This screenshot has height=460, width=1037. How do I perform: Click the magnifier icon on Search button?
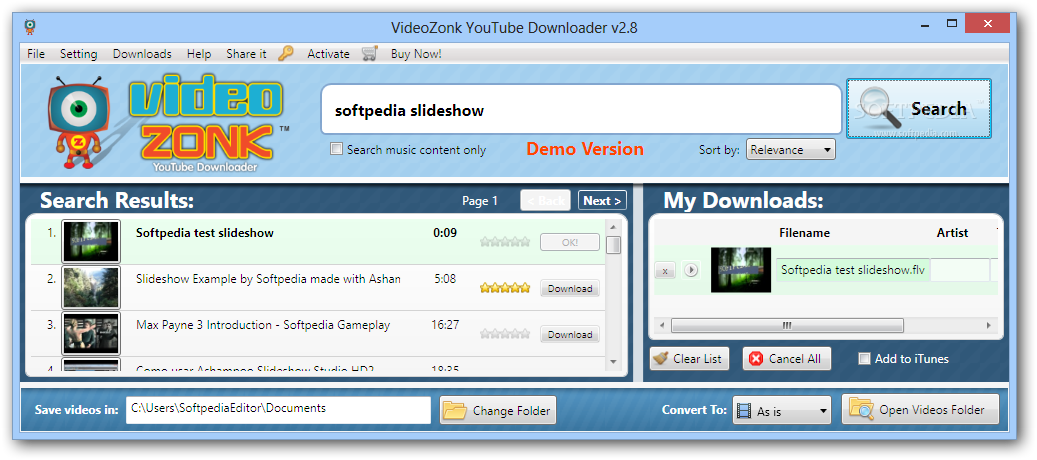[880, 108]
